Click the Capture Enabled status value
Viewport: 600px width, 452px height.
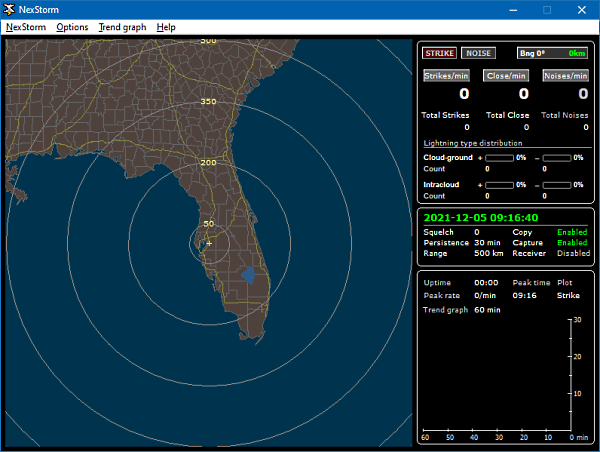pos(572,243)
